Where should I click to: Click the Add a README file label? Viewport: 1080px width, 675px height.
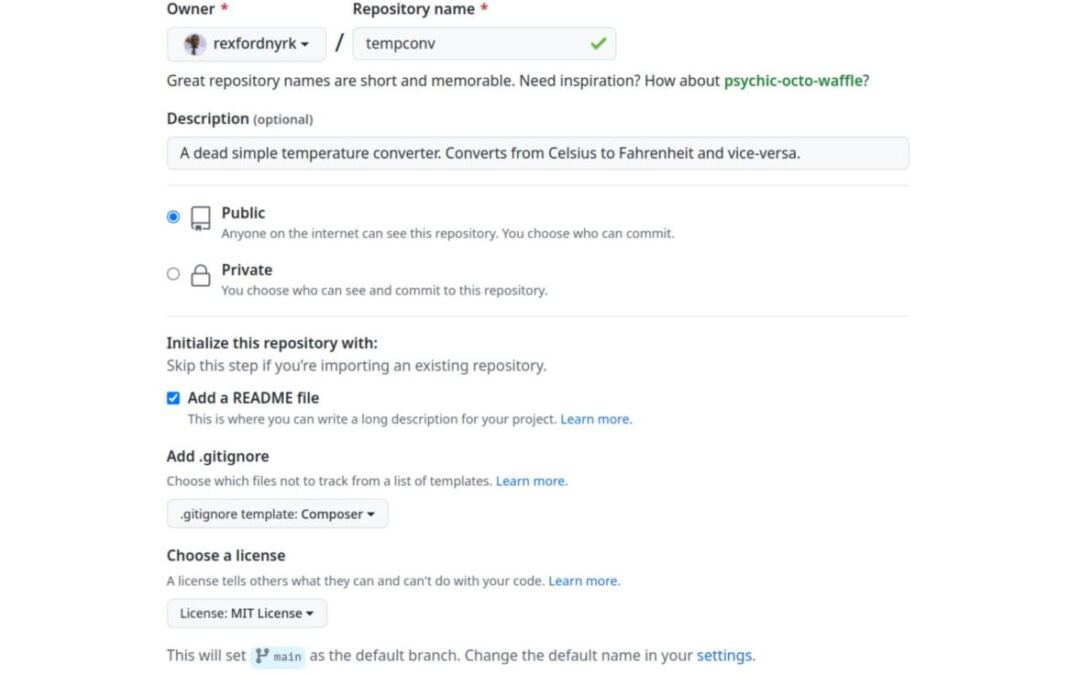(x=253, y=398)
